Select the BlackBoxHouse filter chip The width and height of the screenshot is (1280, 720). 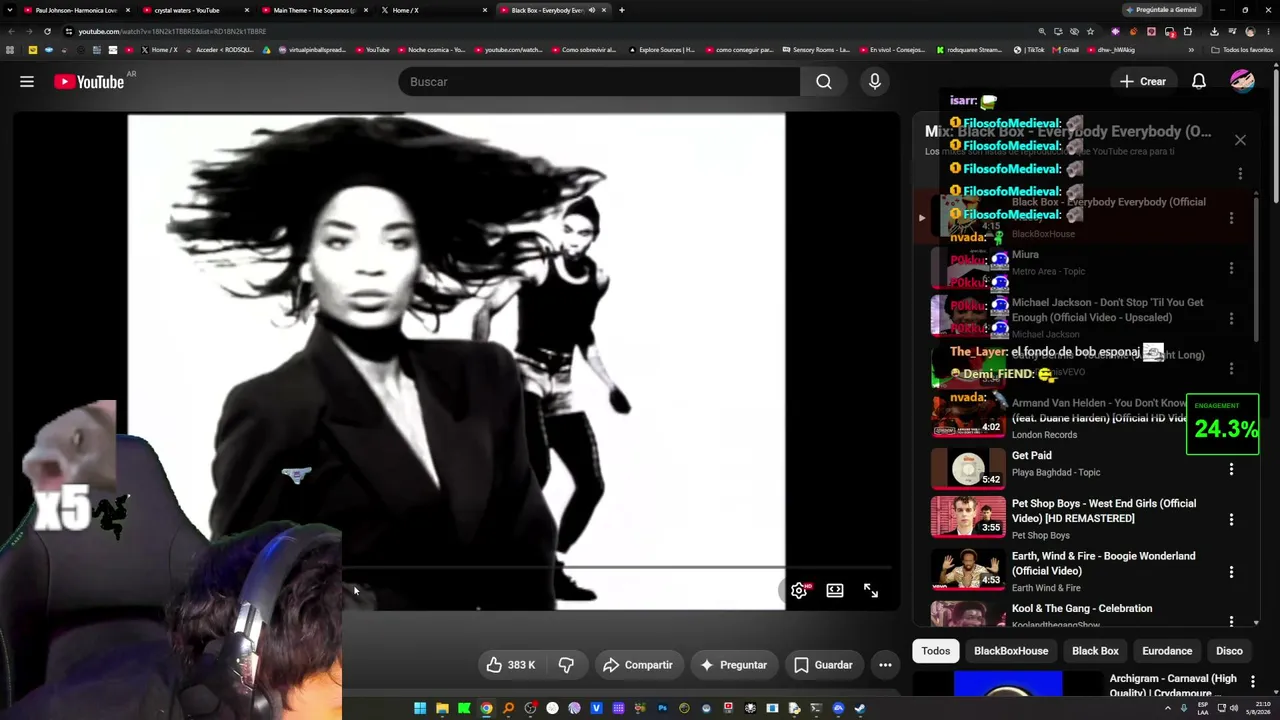coord(1011,651)
